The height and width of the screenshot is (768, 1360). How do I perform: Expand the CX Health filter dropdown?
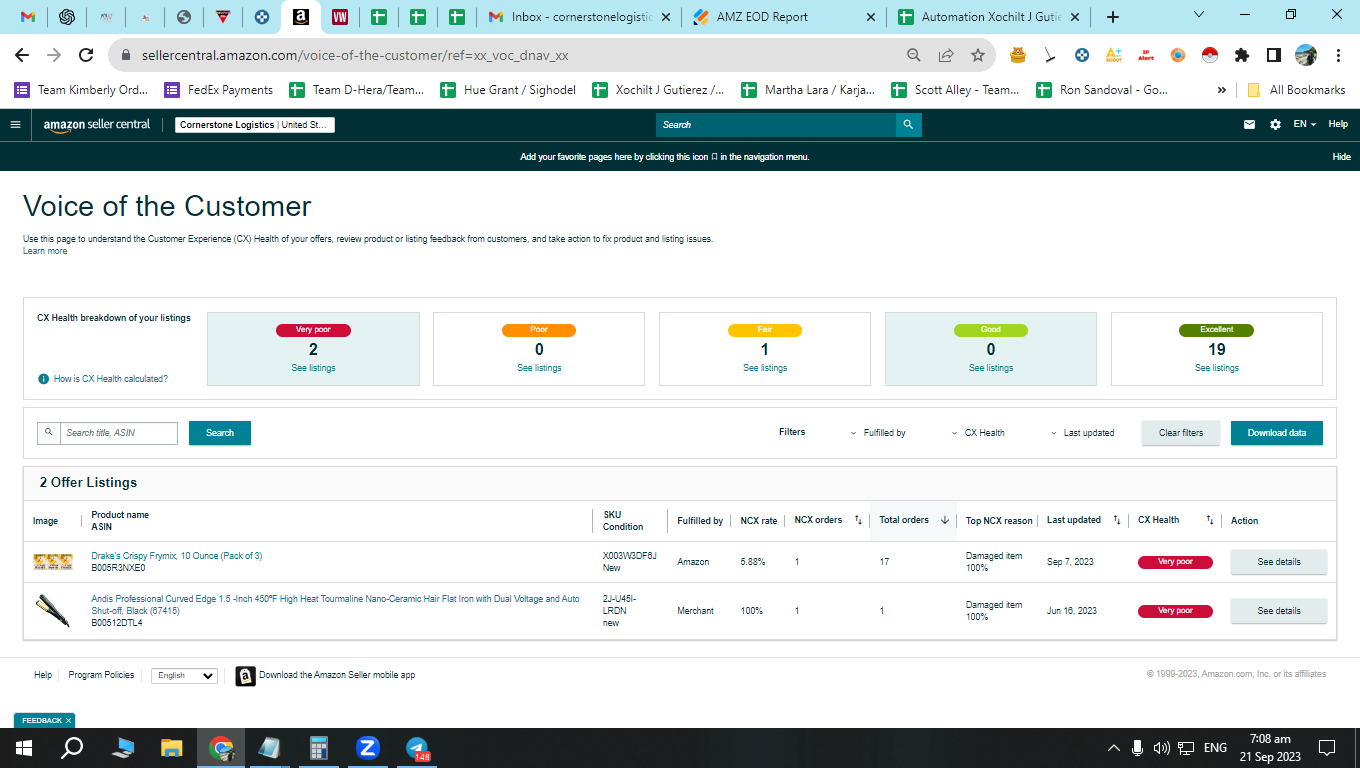(x=978, y=433)
